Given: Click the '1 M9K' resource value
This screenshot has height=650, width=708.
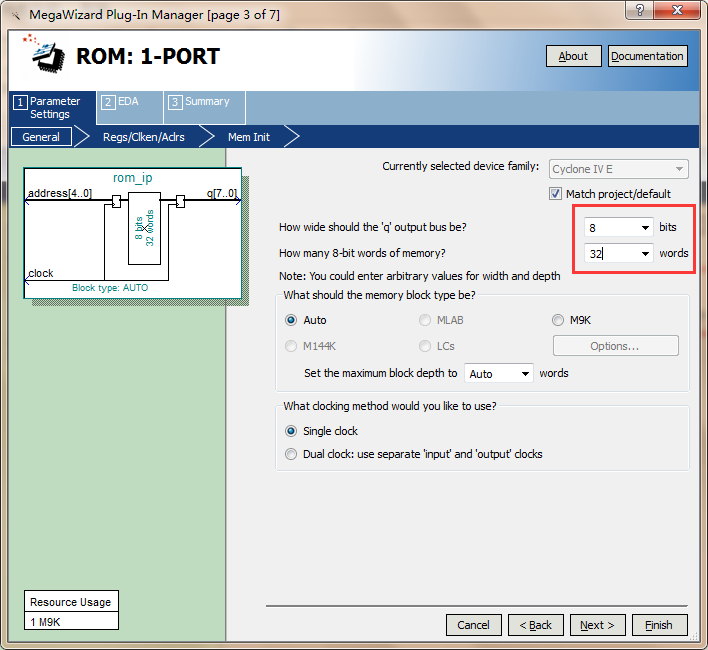Looking at the screenshot, I should point(45,622).
